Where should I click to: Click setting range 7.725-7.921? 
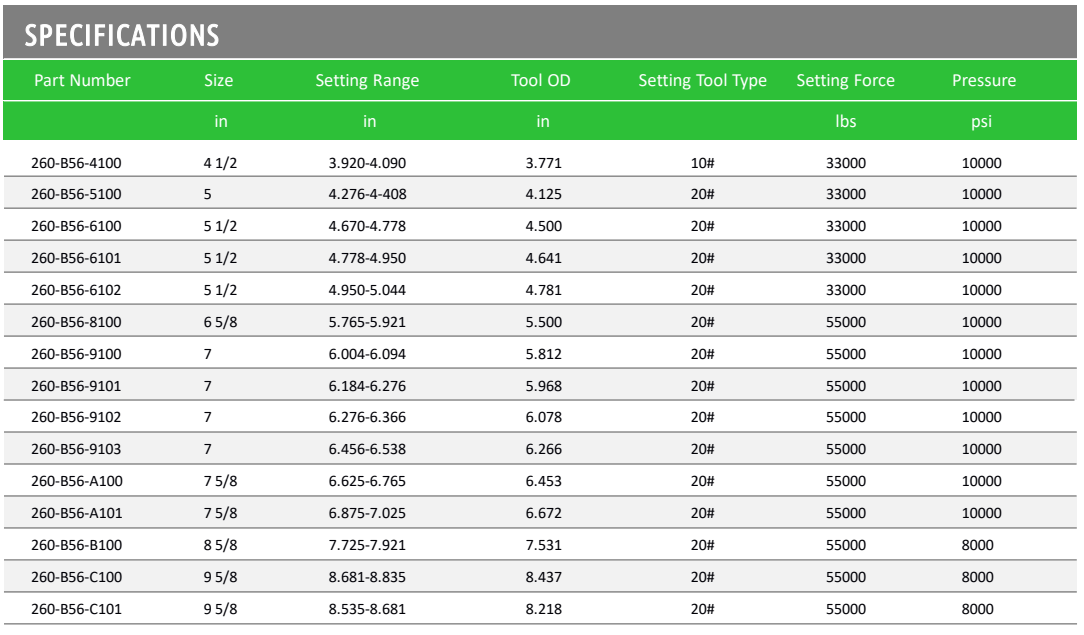pos(367,544)
